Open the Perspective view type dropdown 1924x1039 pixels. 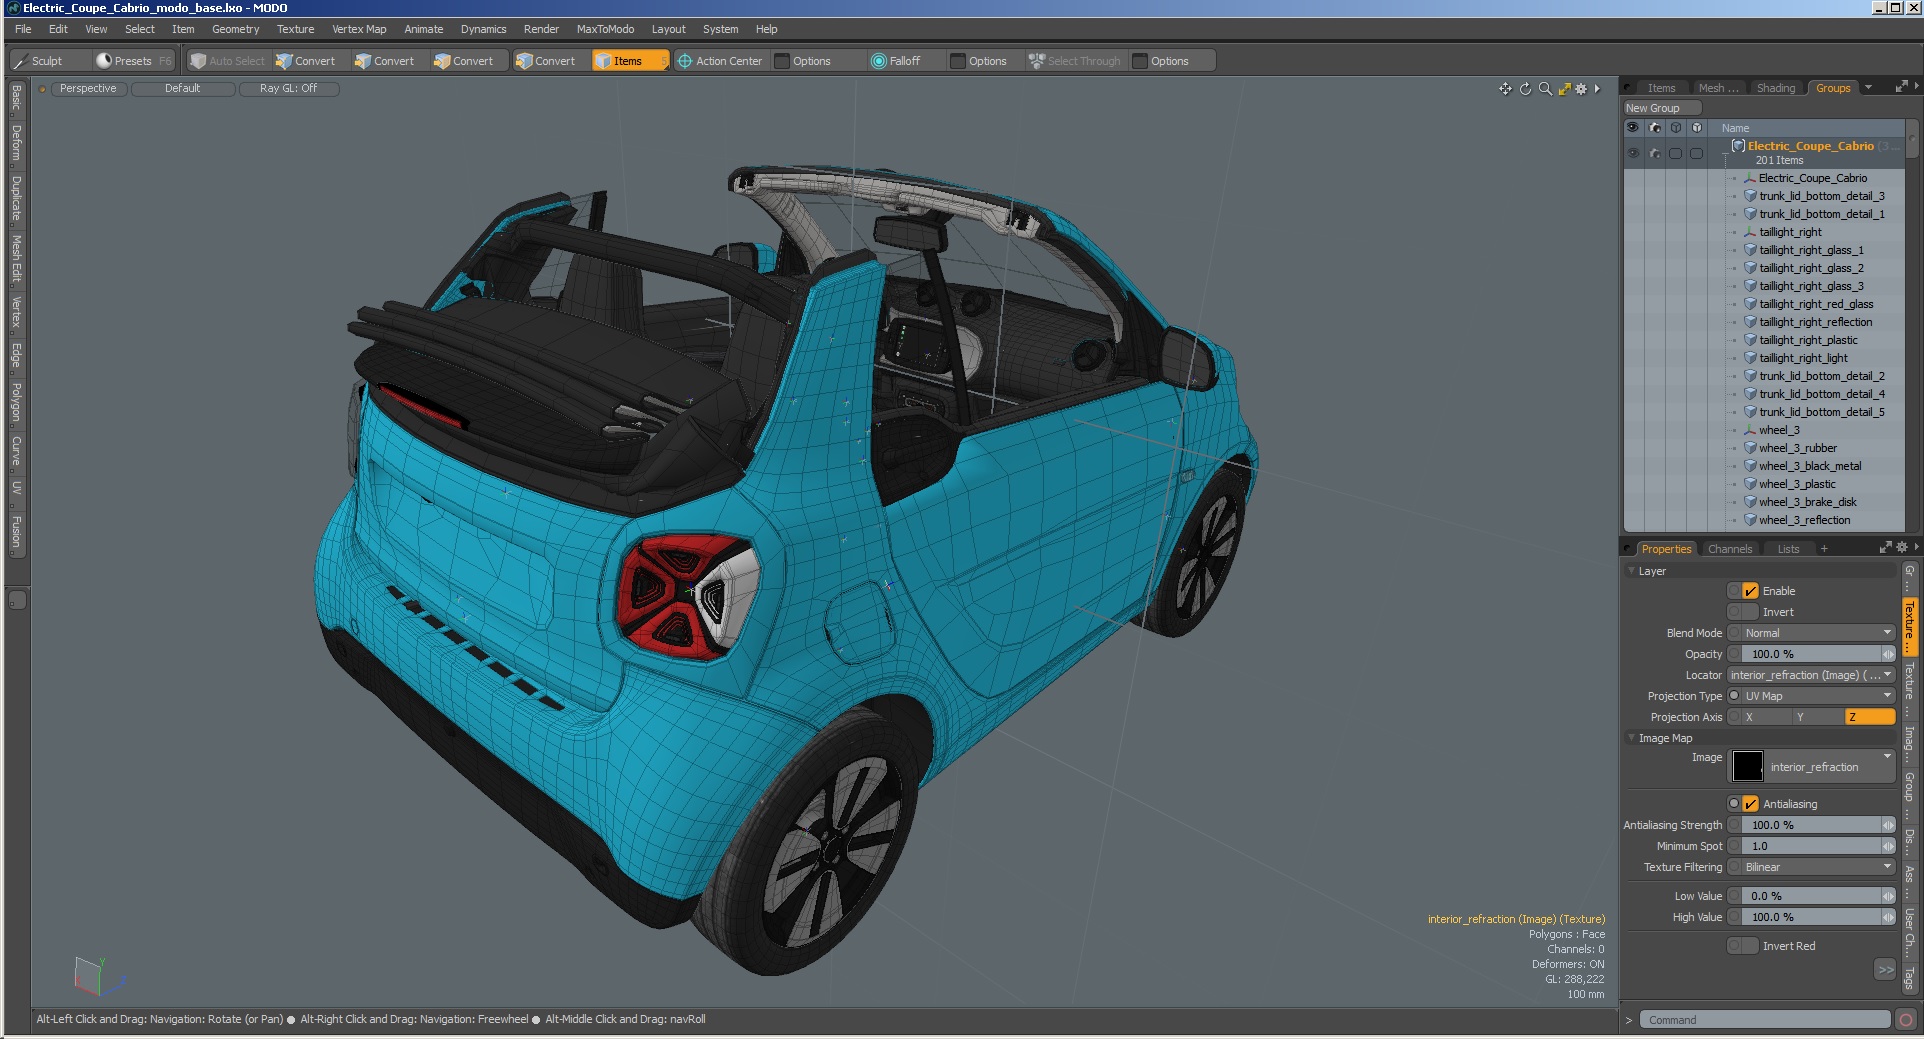(x=88, y=89)
